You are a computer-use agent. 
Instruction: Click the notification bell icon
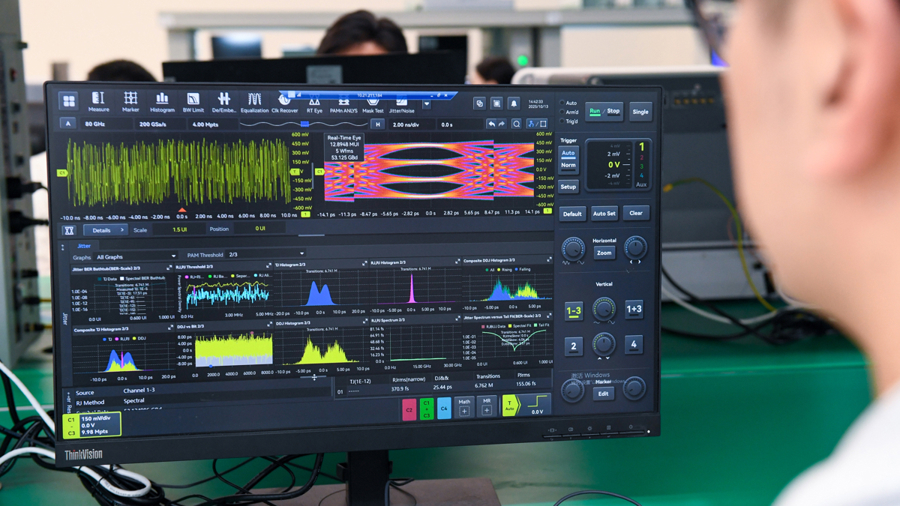pyautogui.click(x=514, y=103)
